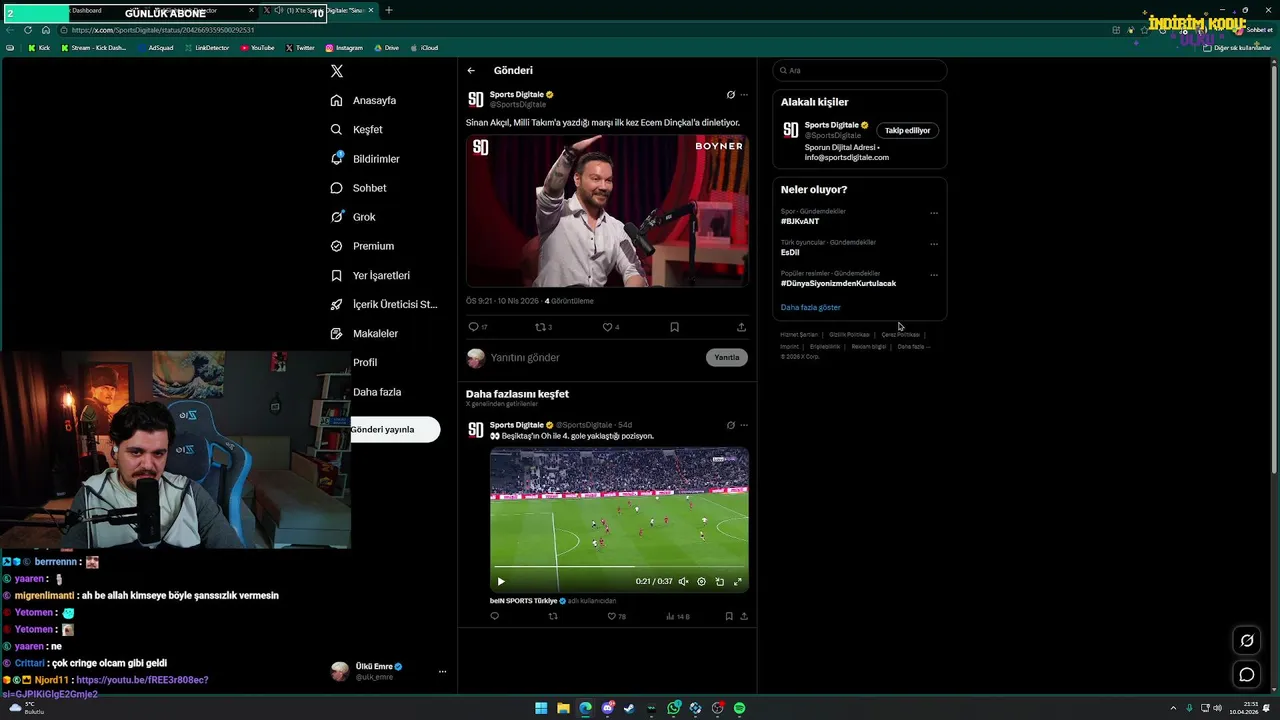Image resolution: width=1280 pixels, height=720 pixels.
Task: Like the main post with 4 likes
Action: click(x=610, y=327)
